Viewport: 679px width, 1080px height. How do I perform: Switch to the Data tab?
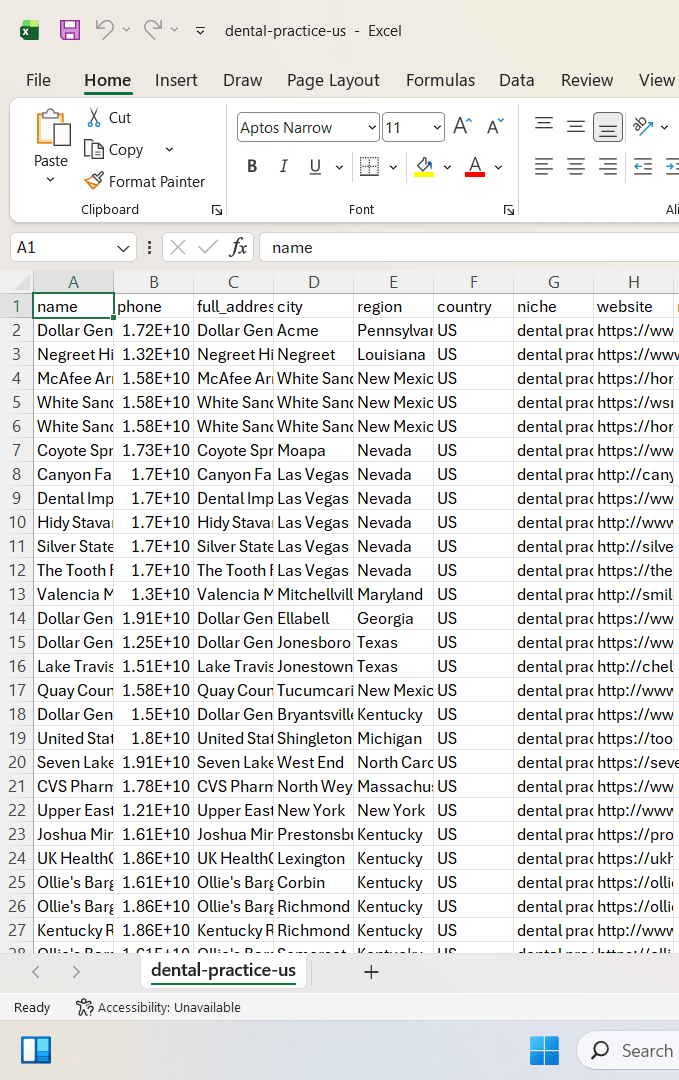516,81
